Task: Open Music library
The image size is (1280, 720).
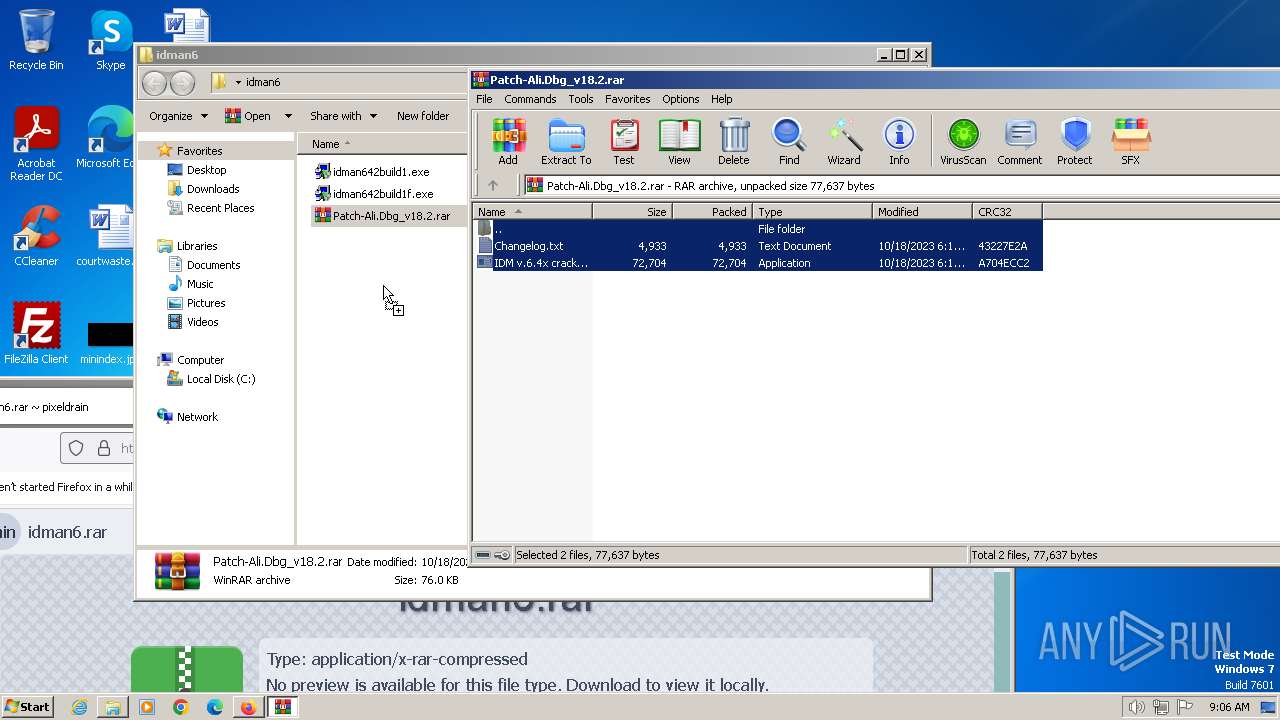Action: pyautogui.click(x=200, y=284)
